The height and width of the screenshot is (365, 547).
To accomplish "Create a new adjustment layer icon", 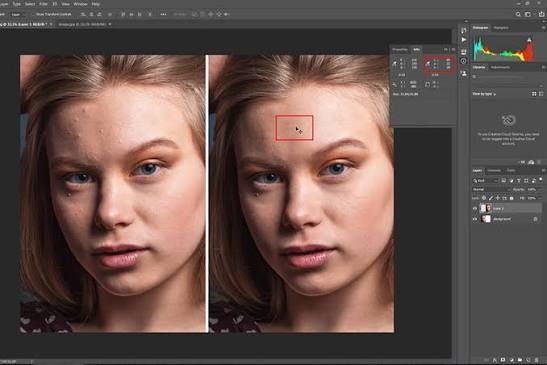I will (511, 360).
